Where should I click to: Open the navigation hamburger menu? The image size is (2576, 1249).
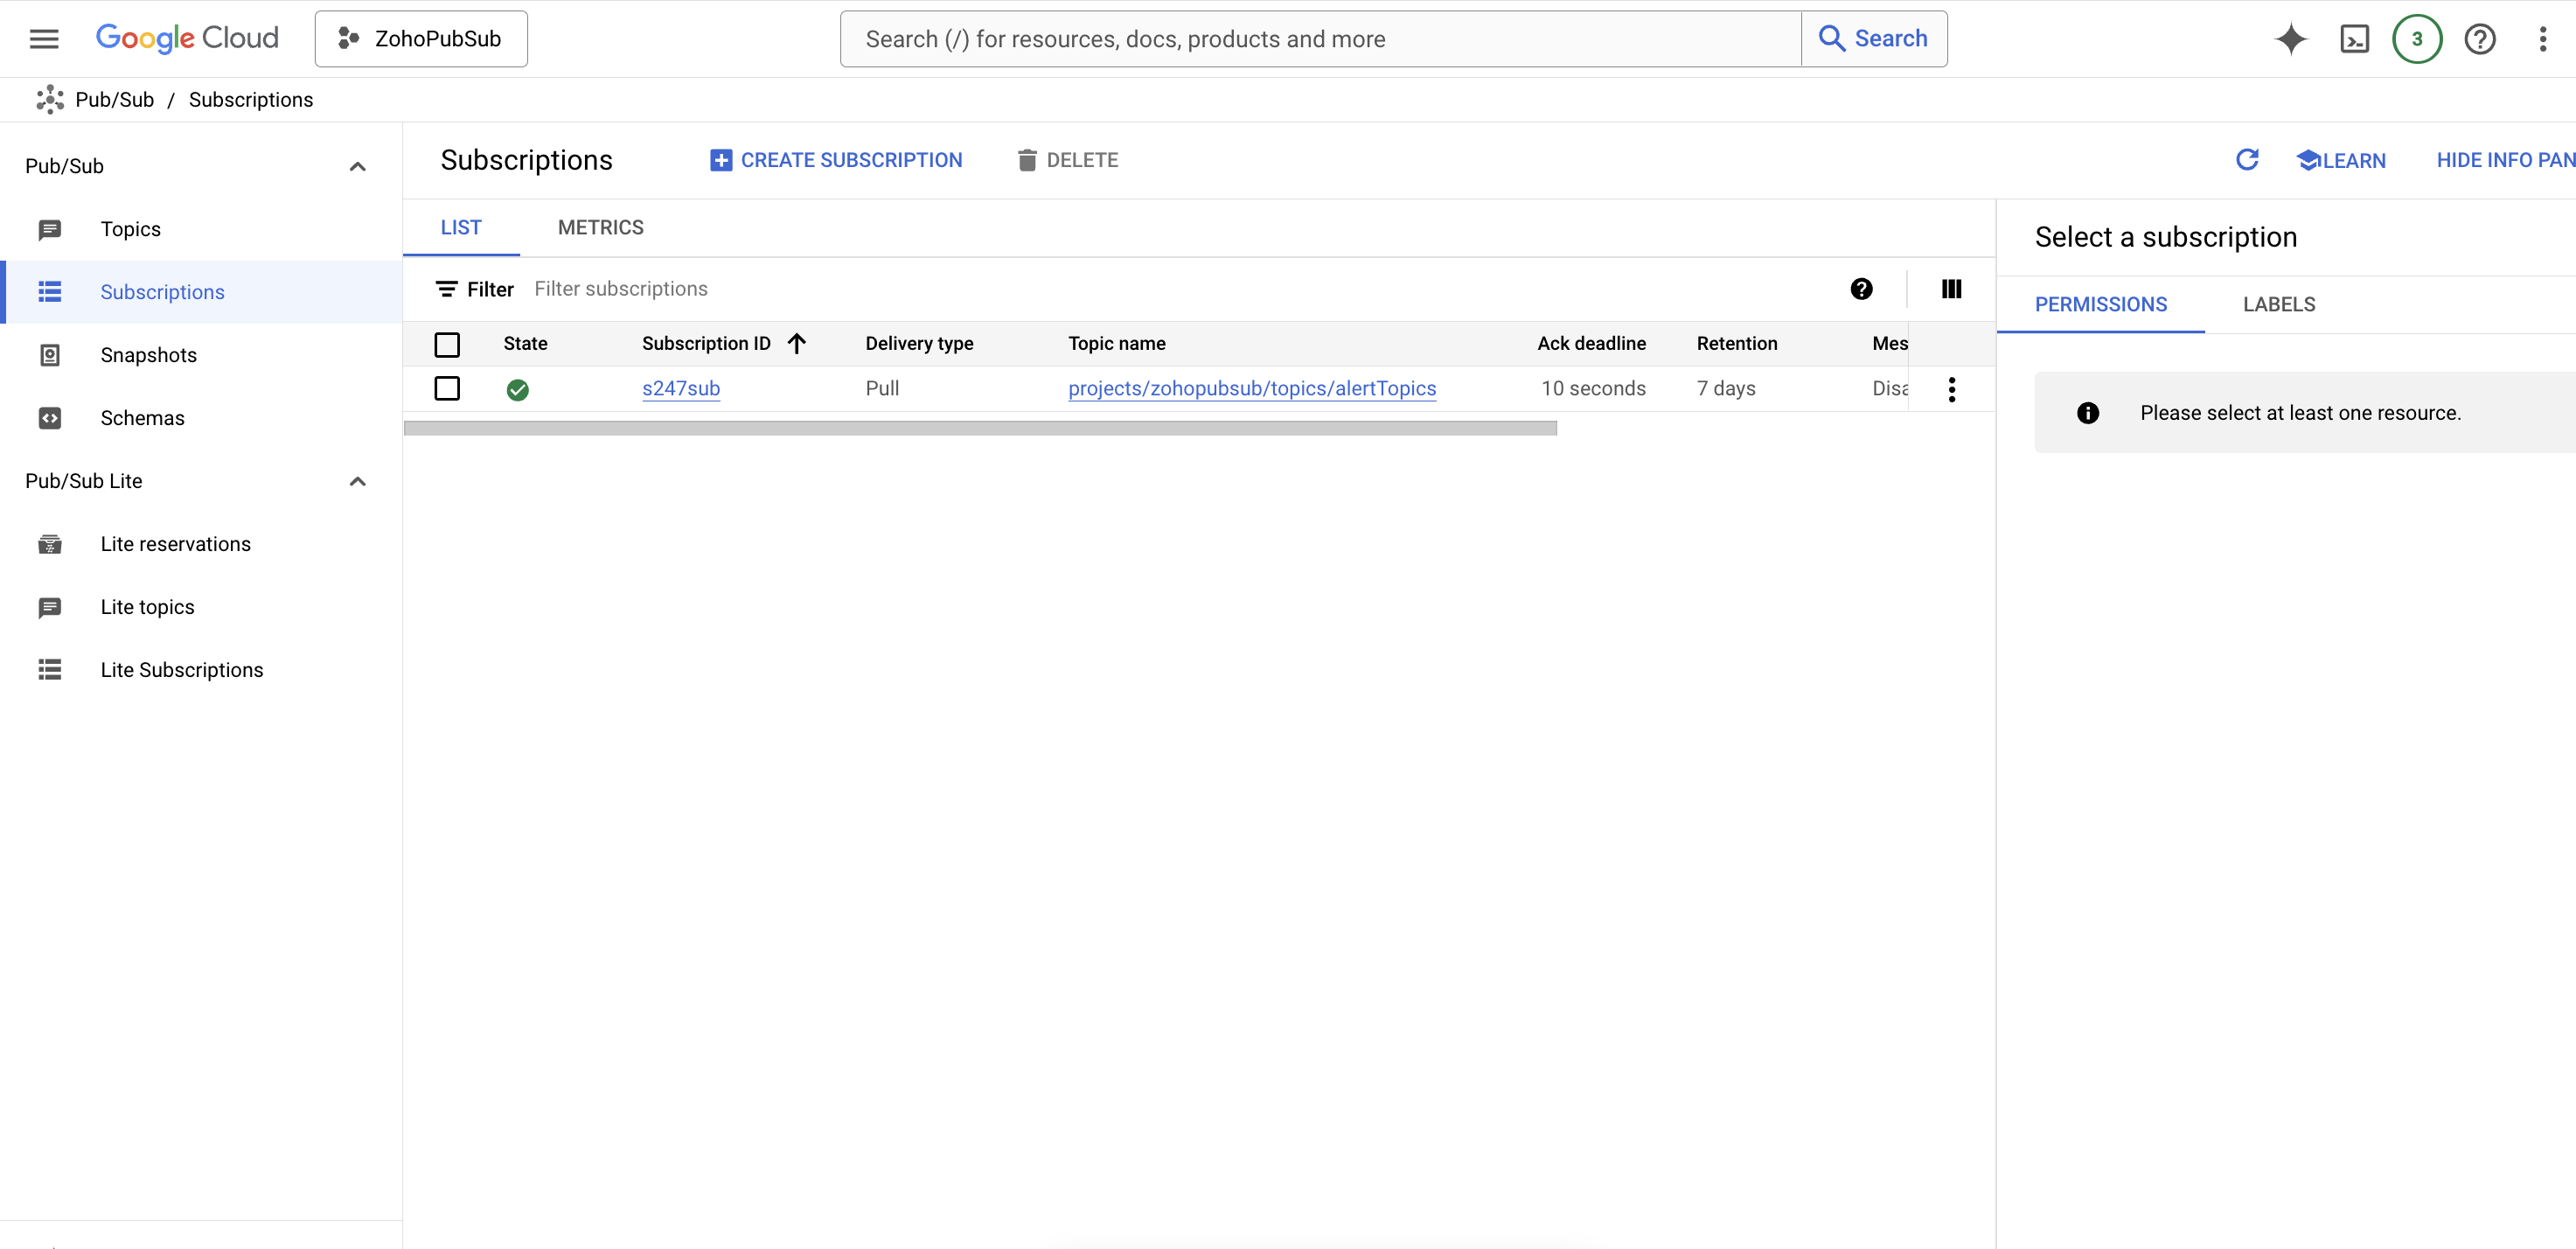[x=43, y=38]
